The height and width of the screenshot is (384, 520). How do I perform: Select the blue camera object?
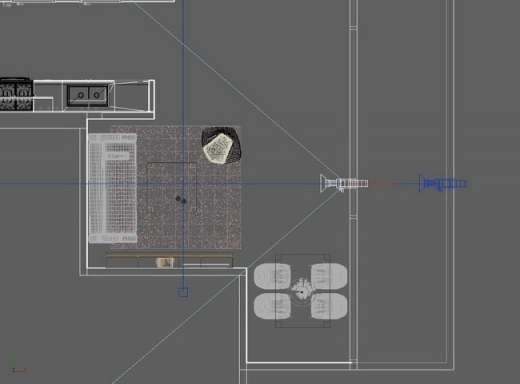[443, 183]
